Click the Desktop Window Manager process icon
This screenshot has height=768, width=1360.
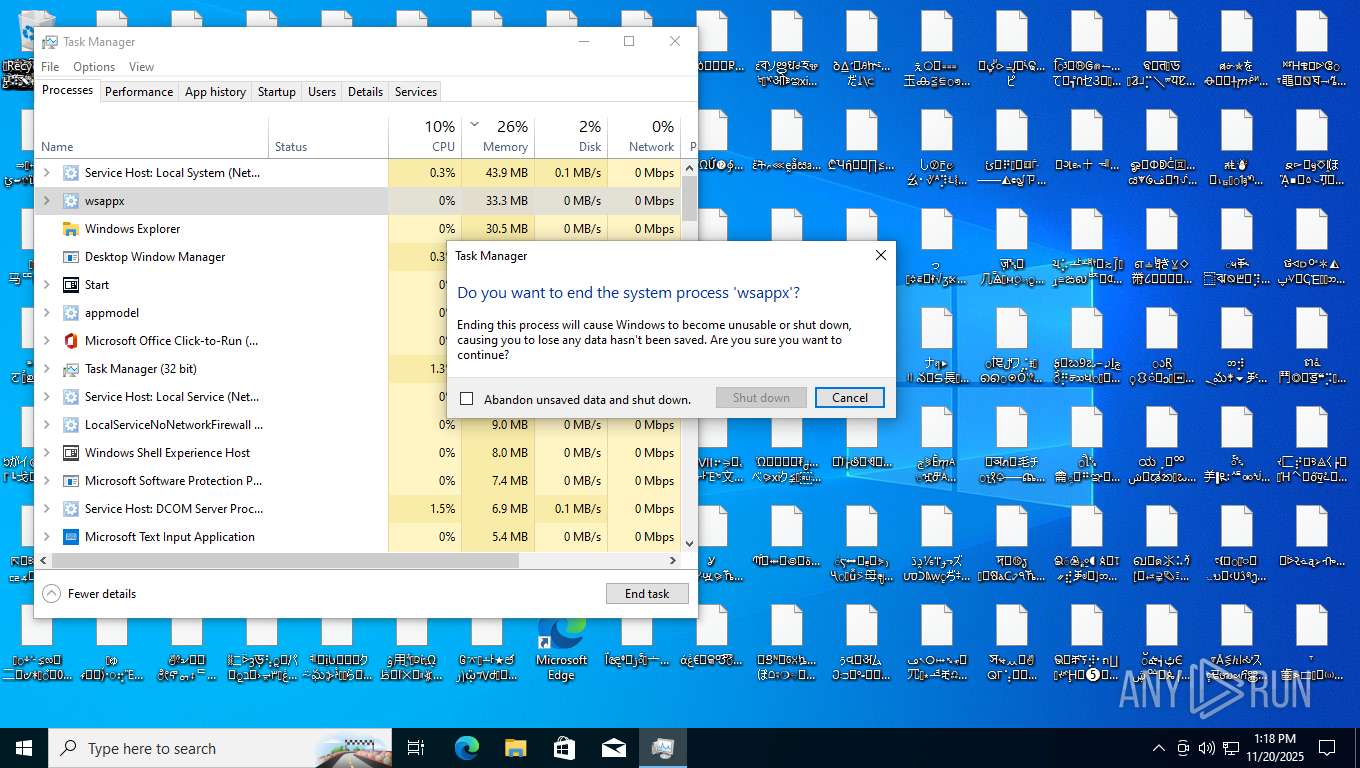coord(71,257)
